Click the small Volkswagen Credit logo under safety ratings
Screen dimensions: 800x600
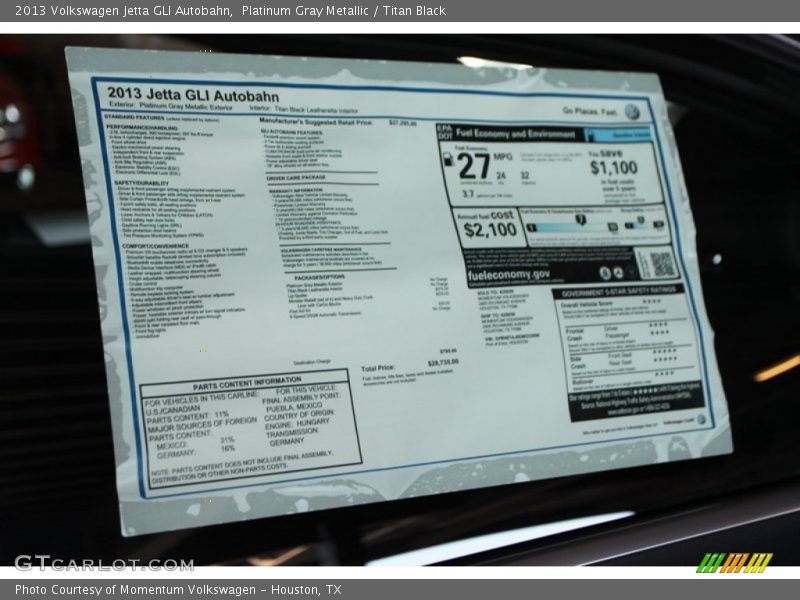pyautogui.click(x=702, y=420)
